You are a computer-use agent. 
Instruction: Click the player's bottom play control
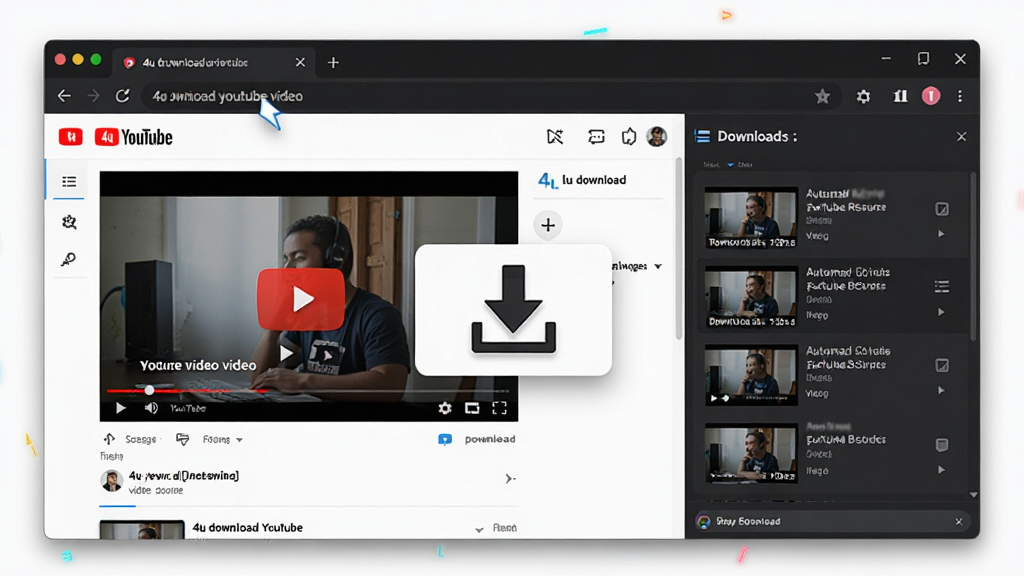[x=121, y=408]
